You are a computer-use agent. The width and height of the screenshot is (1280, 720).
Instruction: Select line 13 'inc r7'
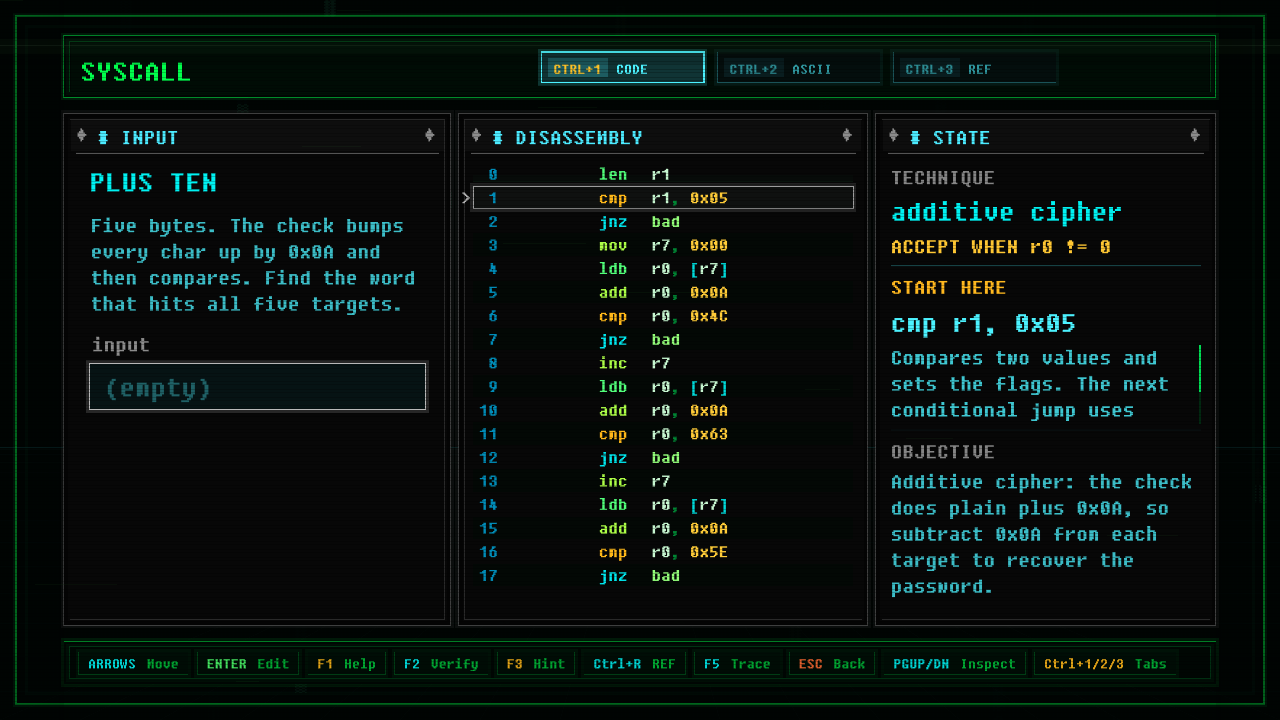663,481
